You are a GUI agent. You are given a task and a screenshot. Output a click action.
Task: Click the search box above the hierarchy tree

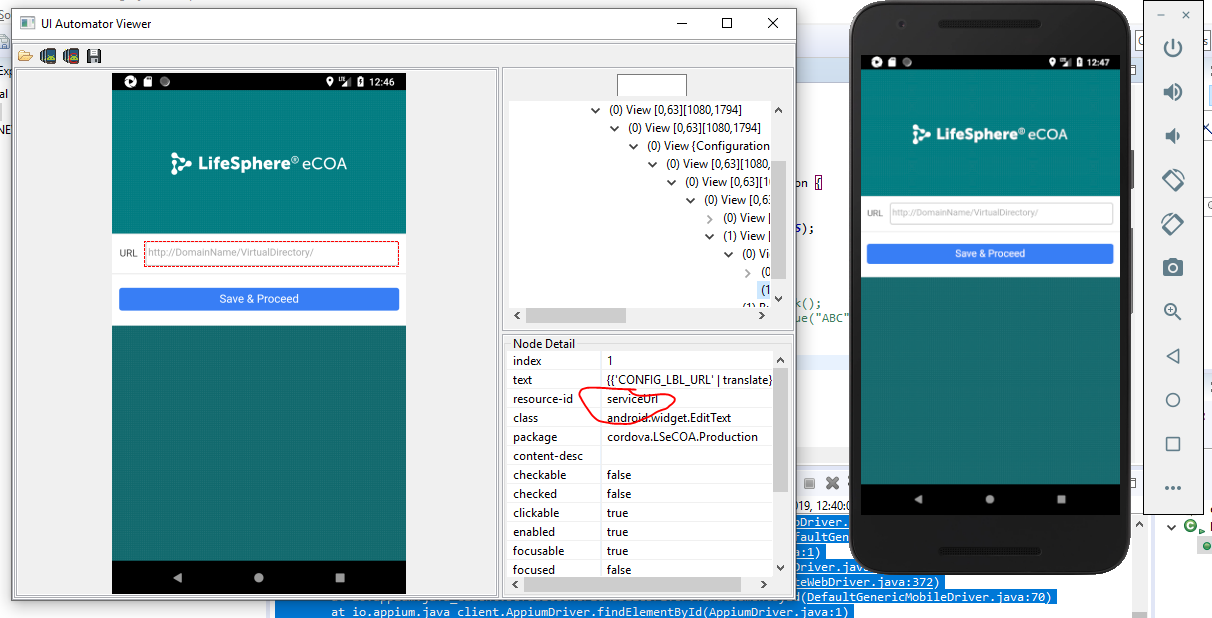[x=652, y=85]
